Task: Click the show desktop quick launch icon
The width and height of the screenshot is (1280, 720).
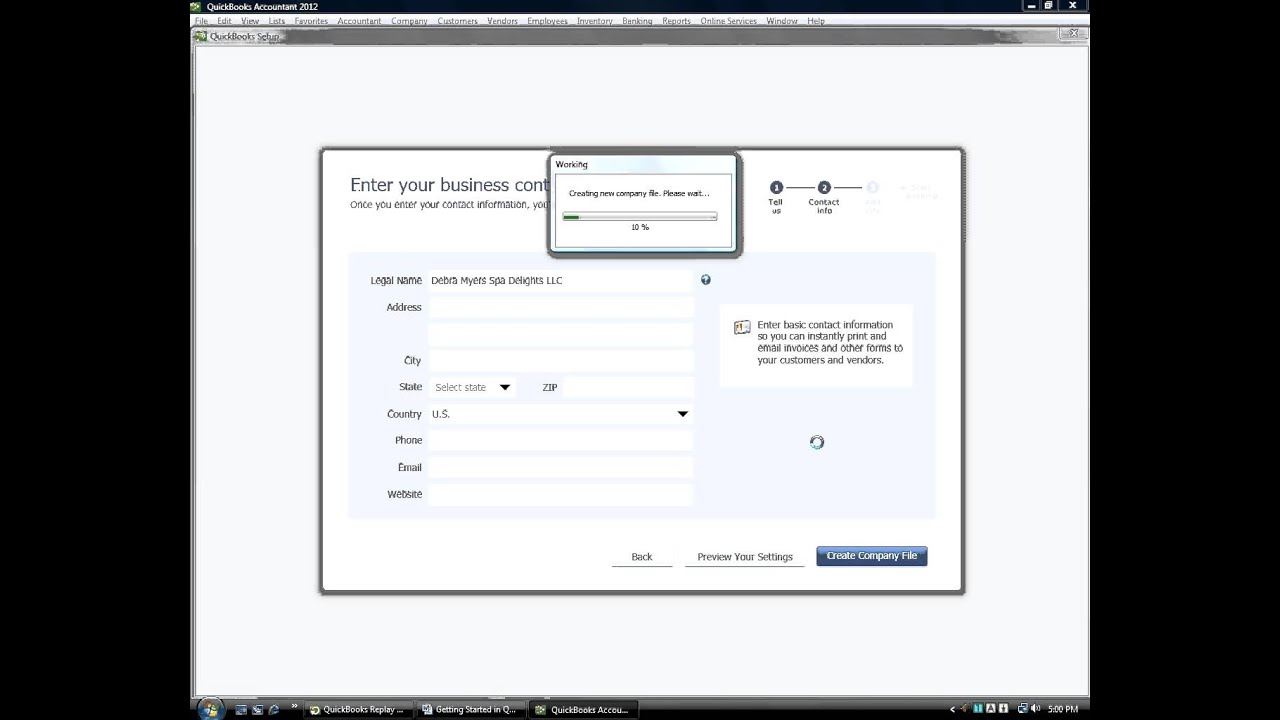Action: pos(241,709)
